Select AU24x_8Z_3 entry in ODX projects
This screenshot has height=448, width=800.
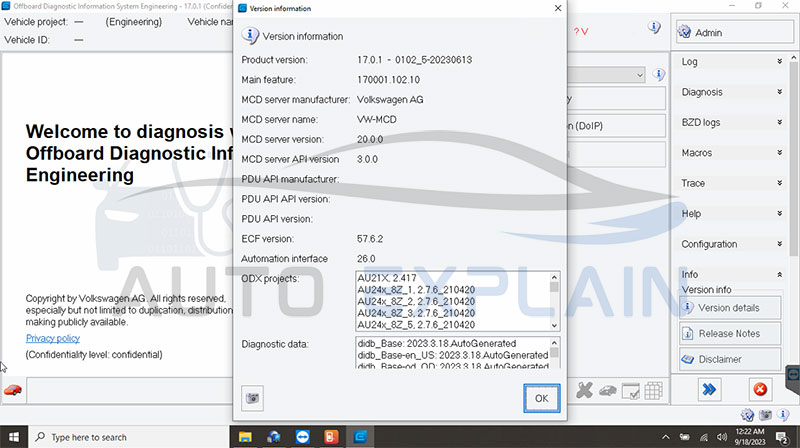[x=416, y=313]
